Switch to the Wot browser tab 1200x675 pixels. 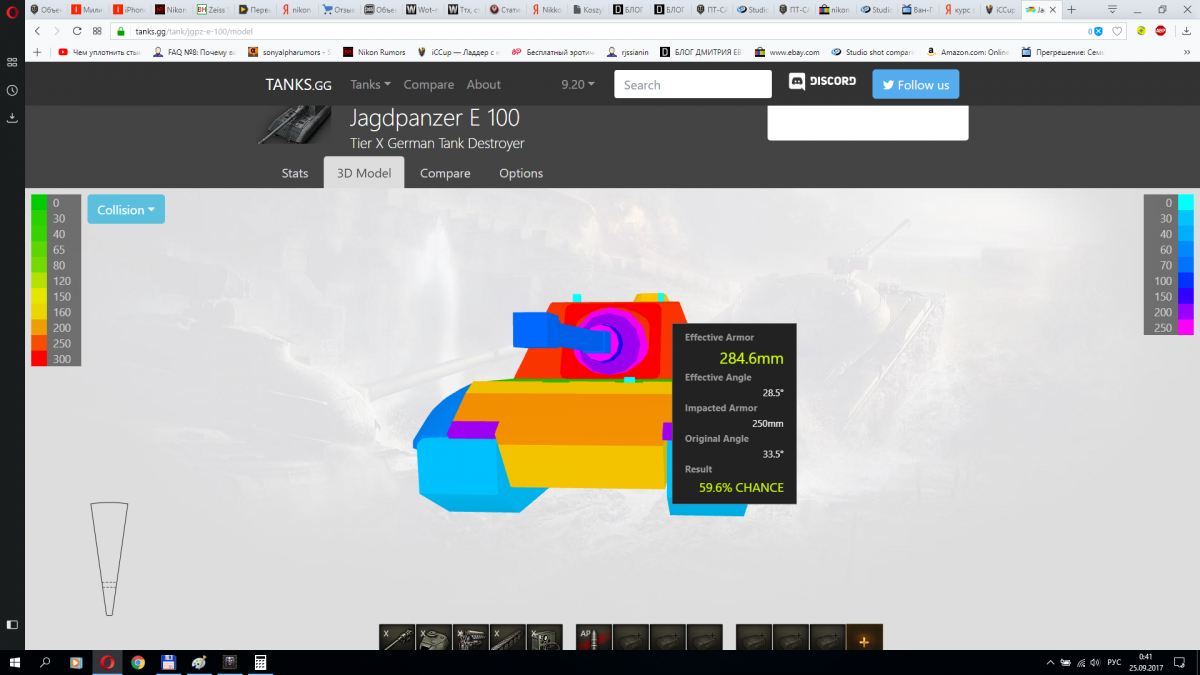[x=423, y=9]
